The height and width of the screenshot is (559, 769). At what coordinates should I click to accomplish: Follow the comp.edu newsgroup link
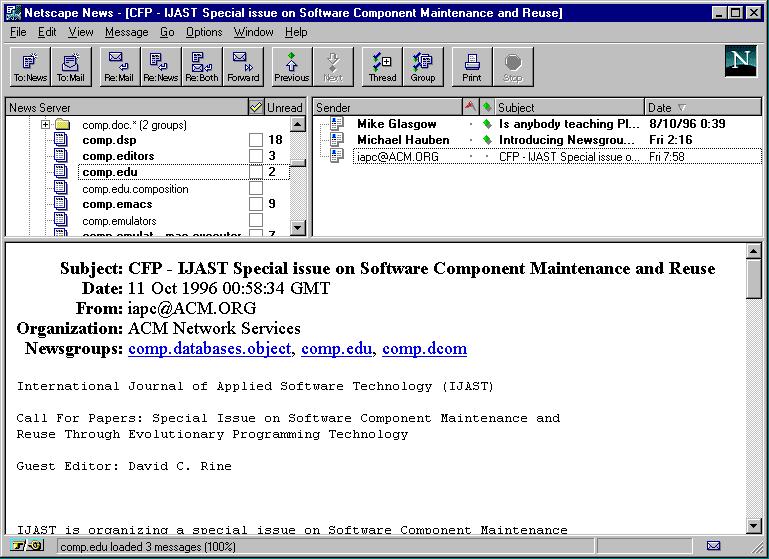coord(336,349)
